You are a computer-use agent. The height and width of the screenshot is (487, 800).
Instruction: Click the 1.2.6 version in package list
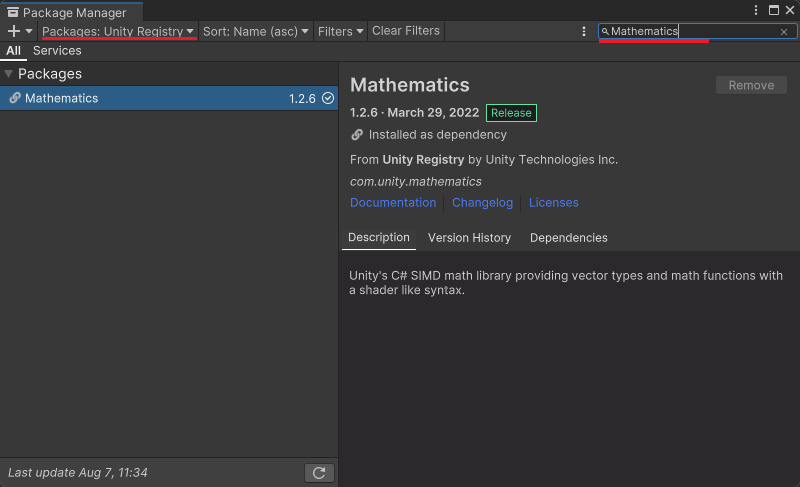tap(302, 98)
